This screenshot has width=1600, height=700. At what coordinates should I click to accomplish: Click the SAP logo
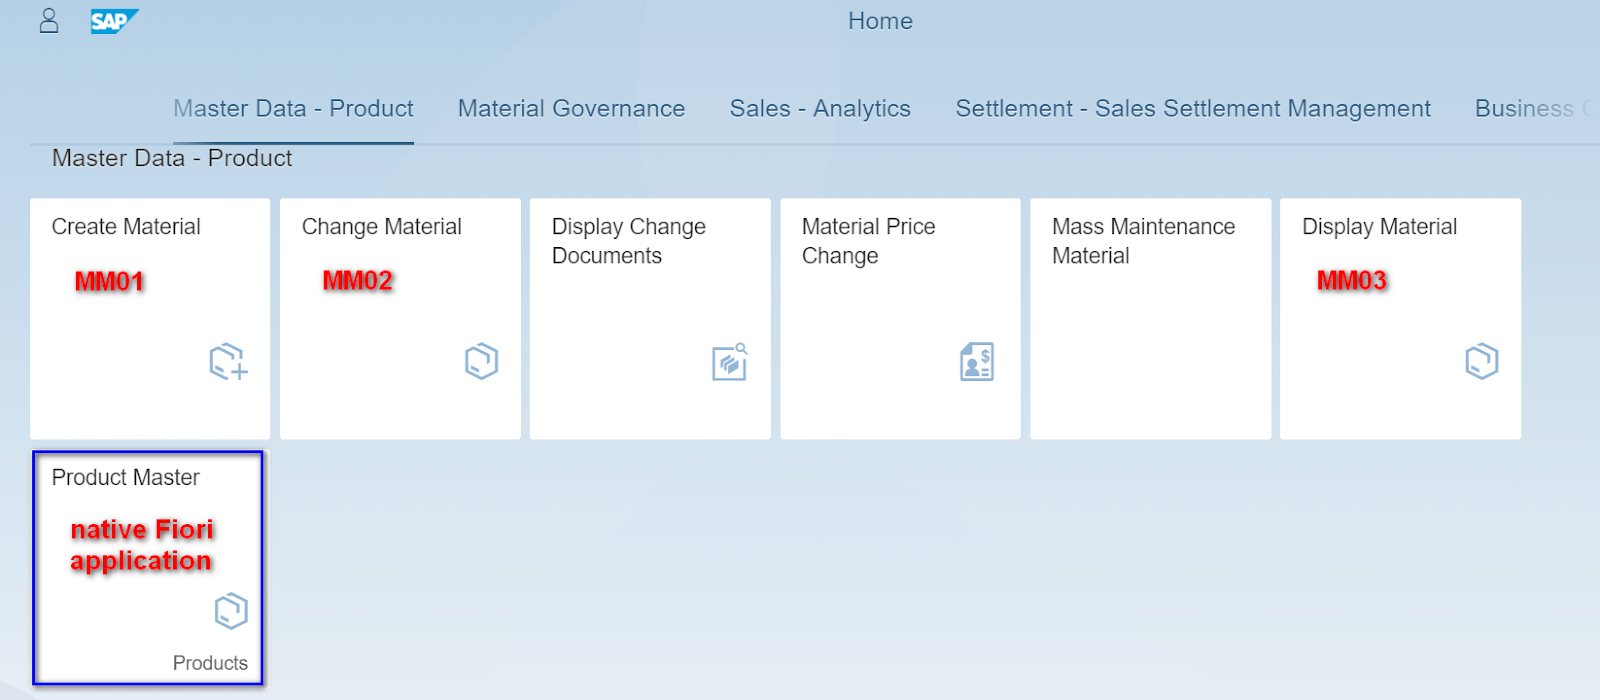pyautogui.click(x=113, y=21)
